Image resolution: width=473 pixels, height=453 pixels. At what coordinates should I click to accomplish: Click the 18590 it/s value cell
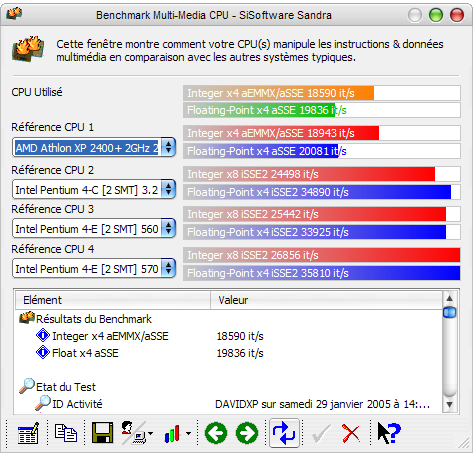(240, 336)
